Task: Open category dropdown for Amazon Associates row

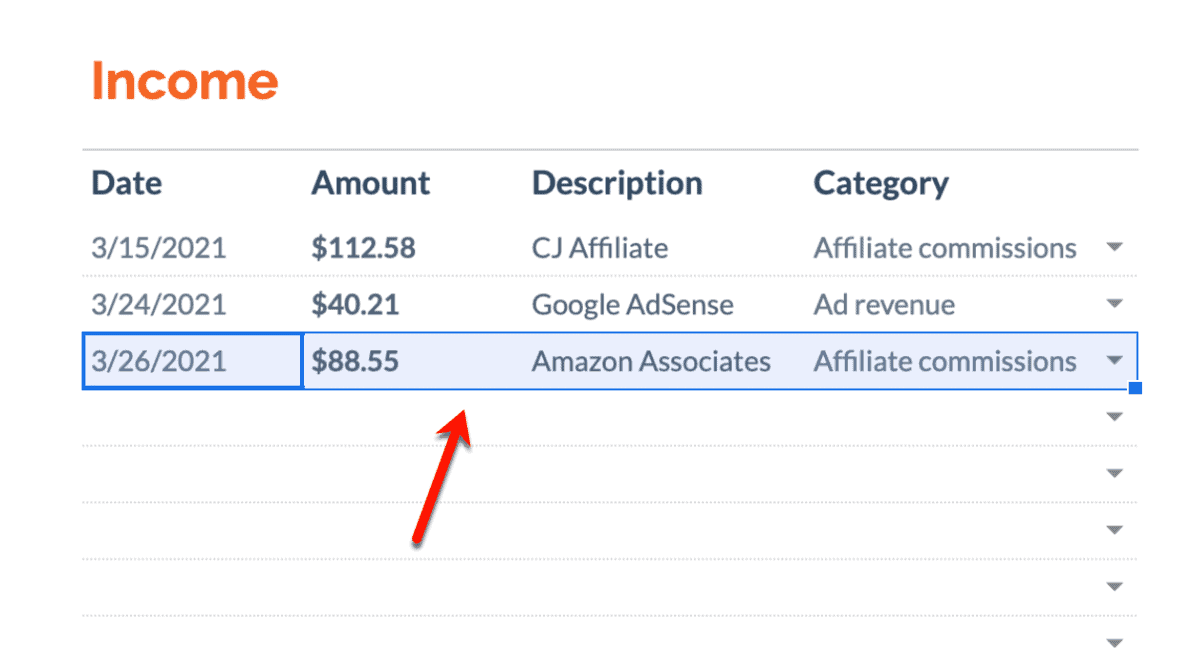Action: tap(1115, 361)
